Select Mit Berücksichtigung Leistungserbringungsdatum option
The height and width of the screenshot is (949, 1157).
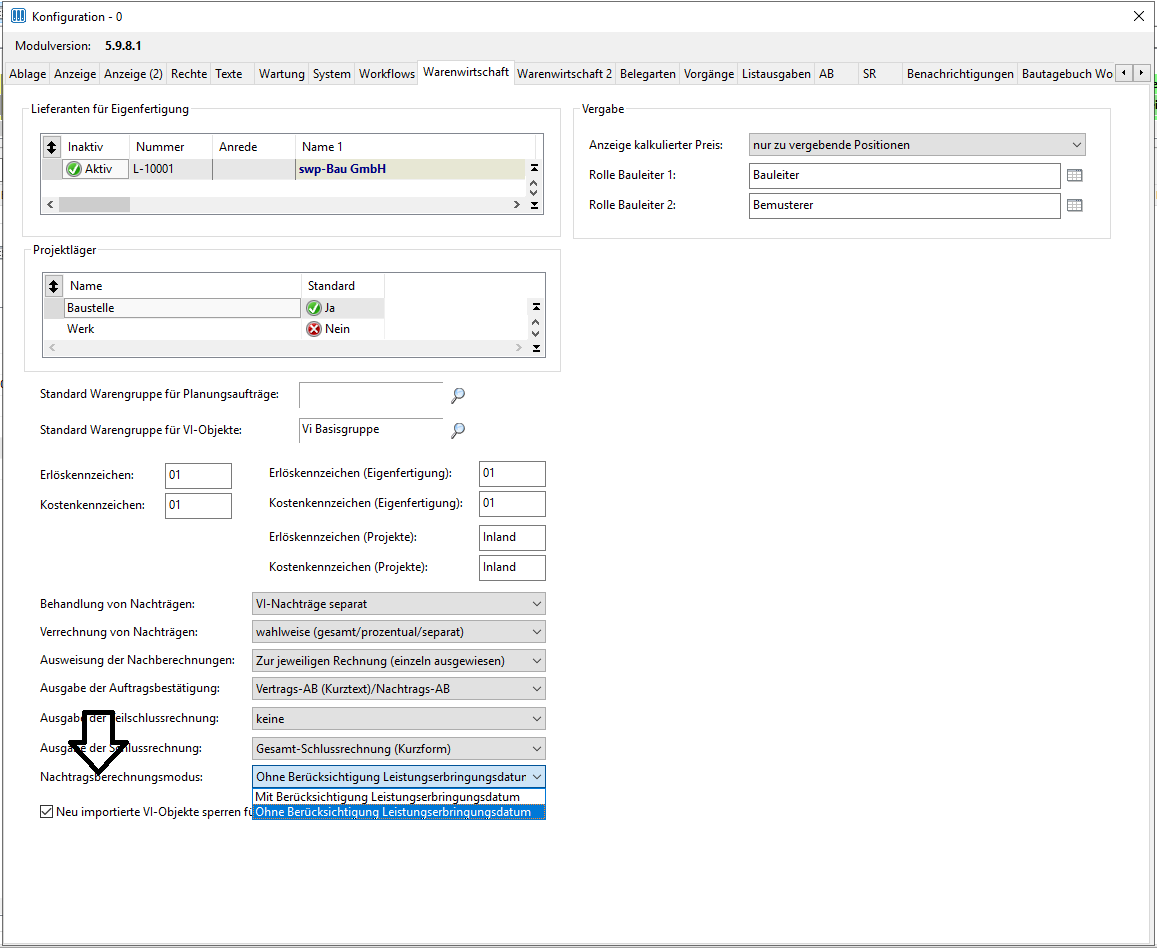tap(398, 797)
